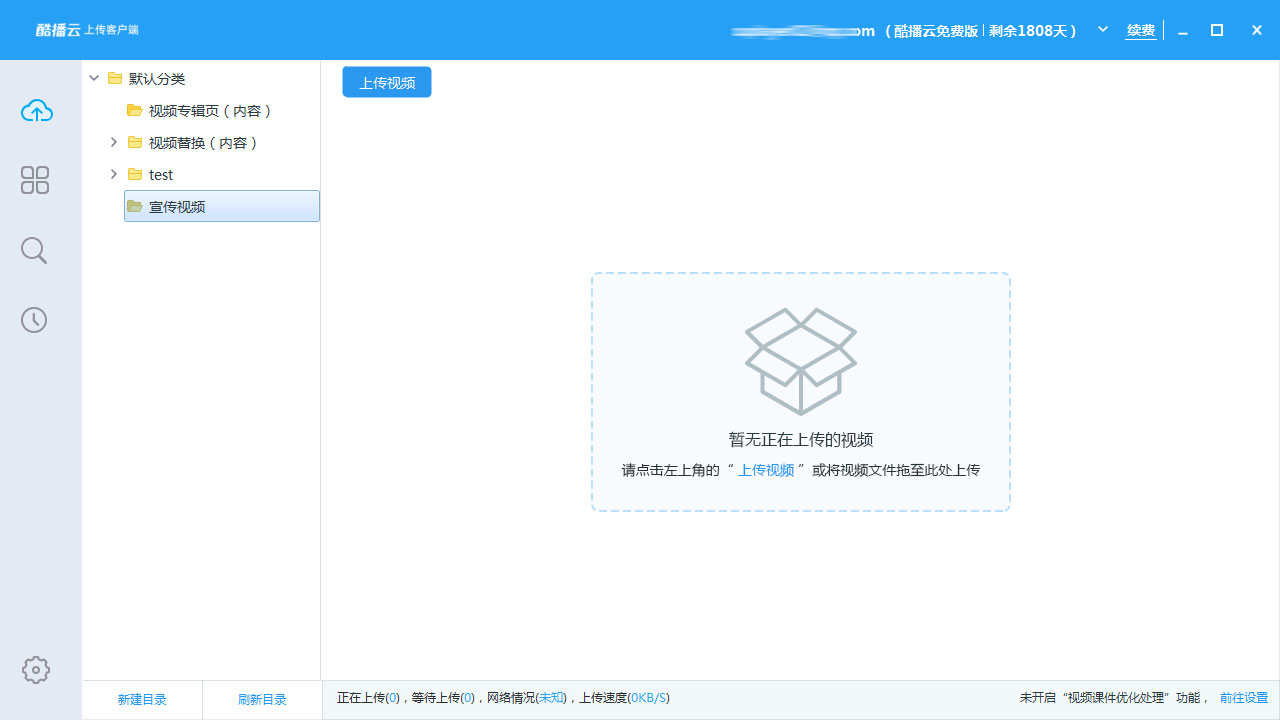This screenshot has height=720, width=1280.
Task: Click the 默认分类 folder icon
Action: coord(115,79)
